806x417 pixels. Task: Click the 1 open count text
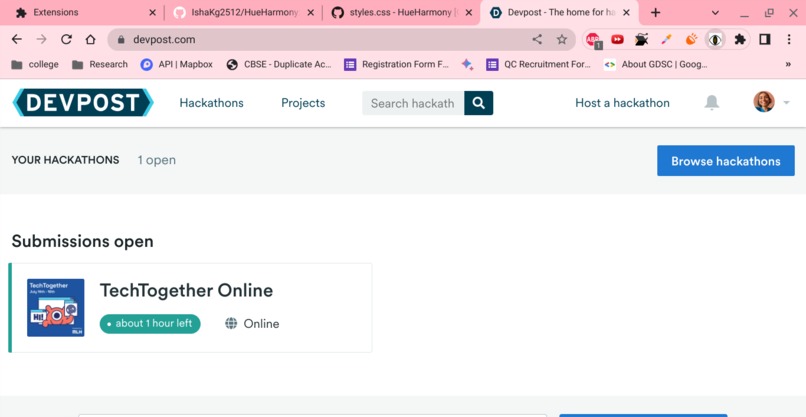[x=157, y=160]
